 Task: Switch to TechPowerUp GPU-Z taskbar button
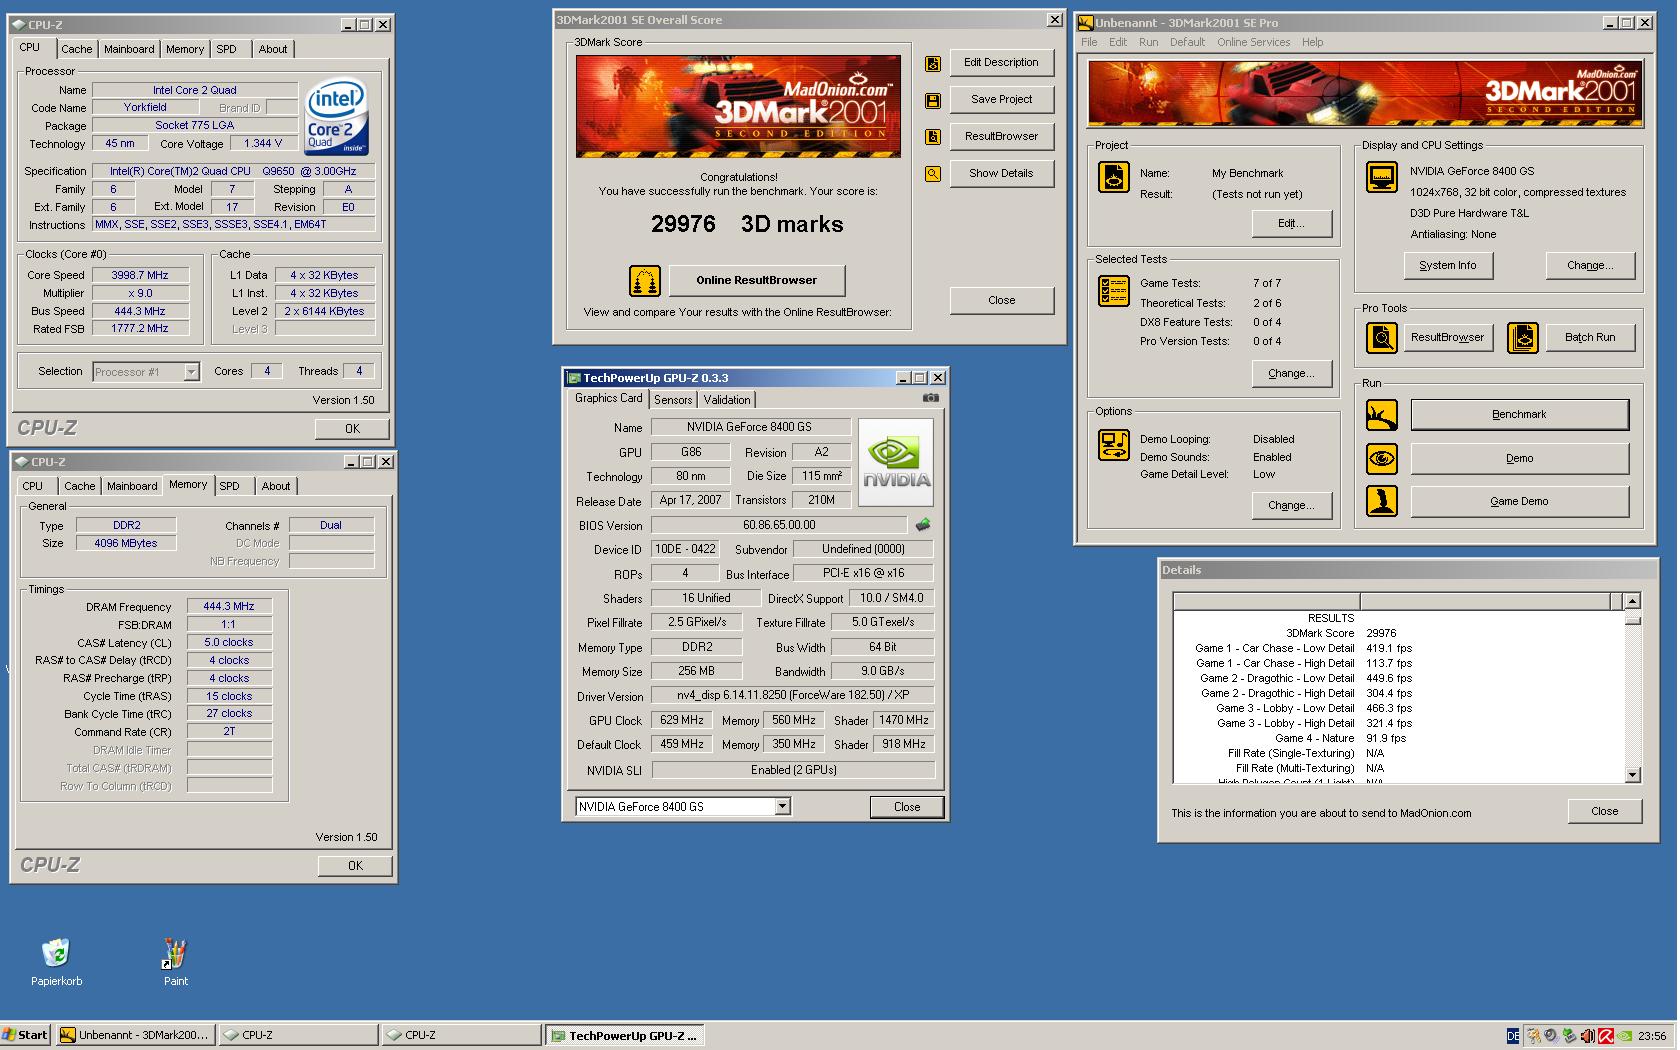click(x=624, y=1035)
